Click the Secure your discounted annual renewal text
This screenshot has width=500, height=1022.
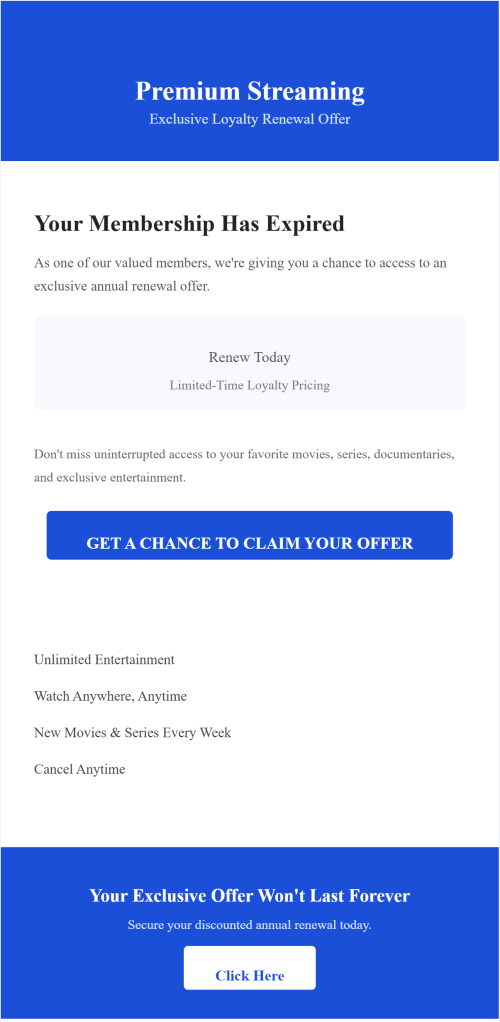point(250,925)
